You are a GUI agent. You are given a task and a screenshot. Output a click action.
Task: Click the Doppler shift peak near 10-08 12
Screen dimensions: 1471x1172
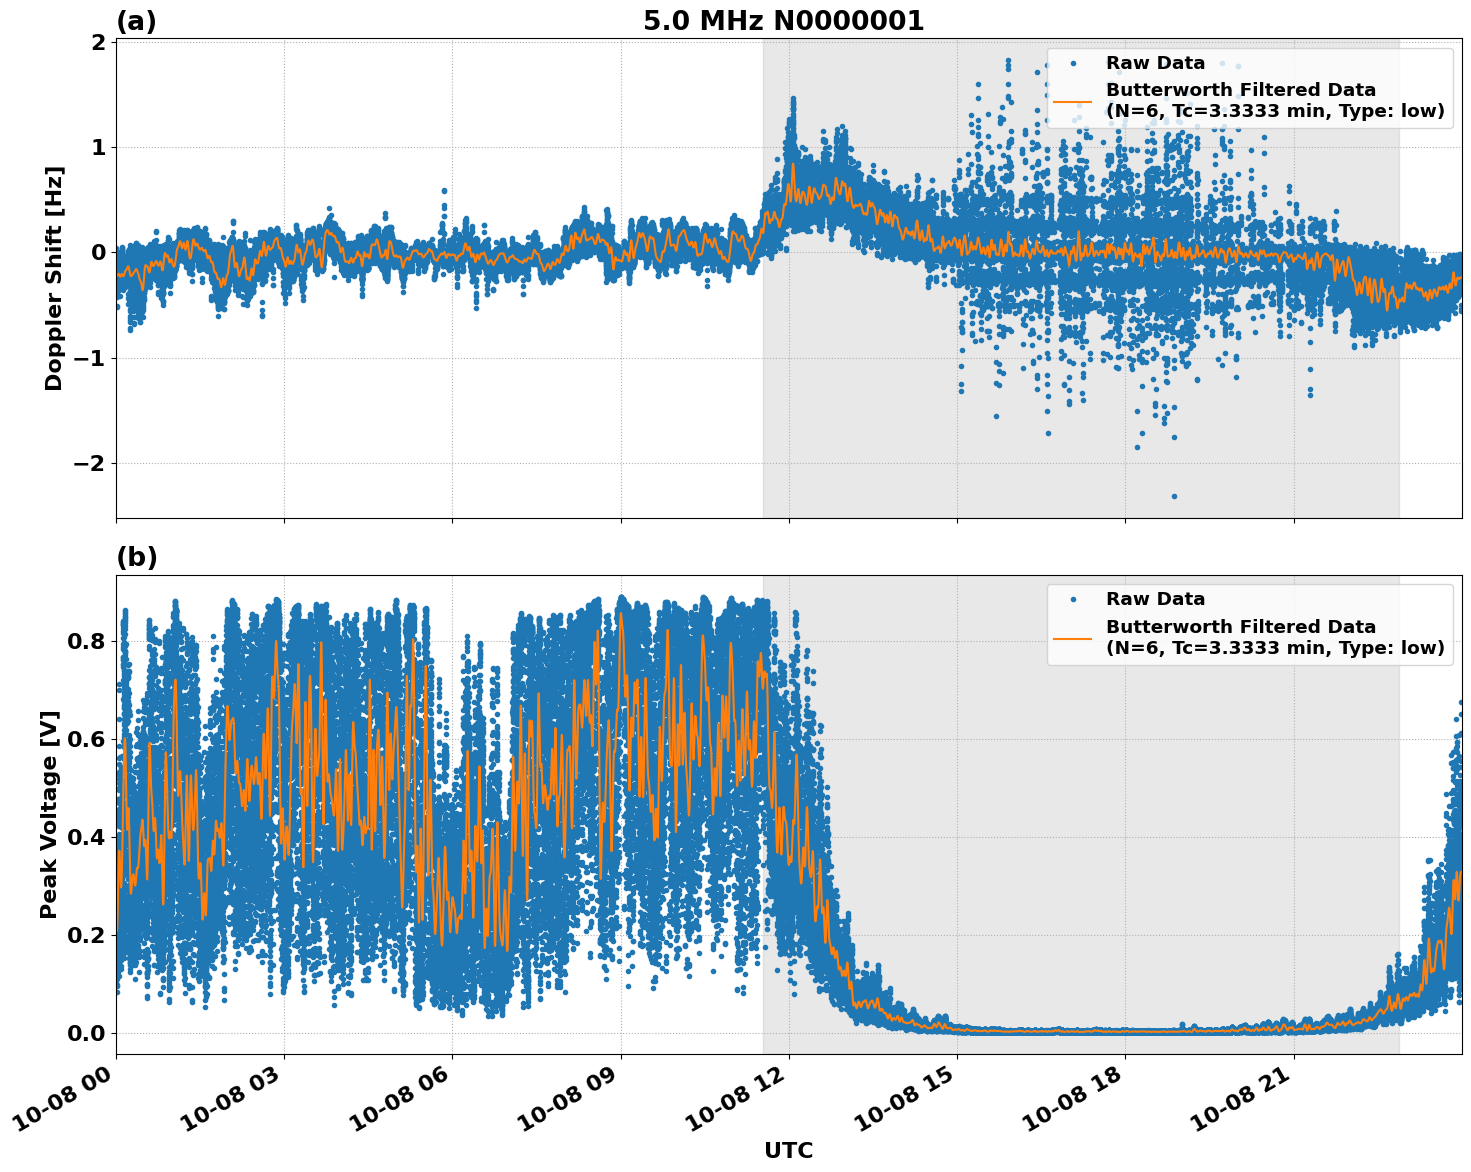tap(793, 100)
